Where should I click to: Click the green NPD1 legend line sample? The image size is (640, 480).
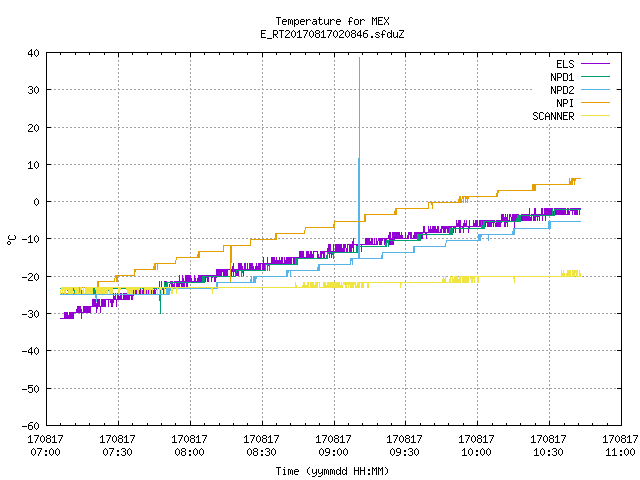595,76
